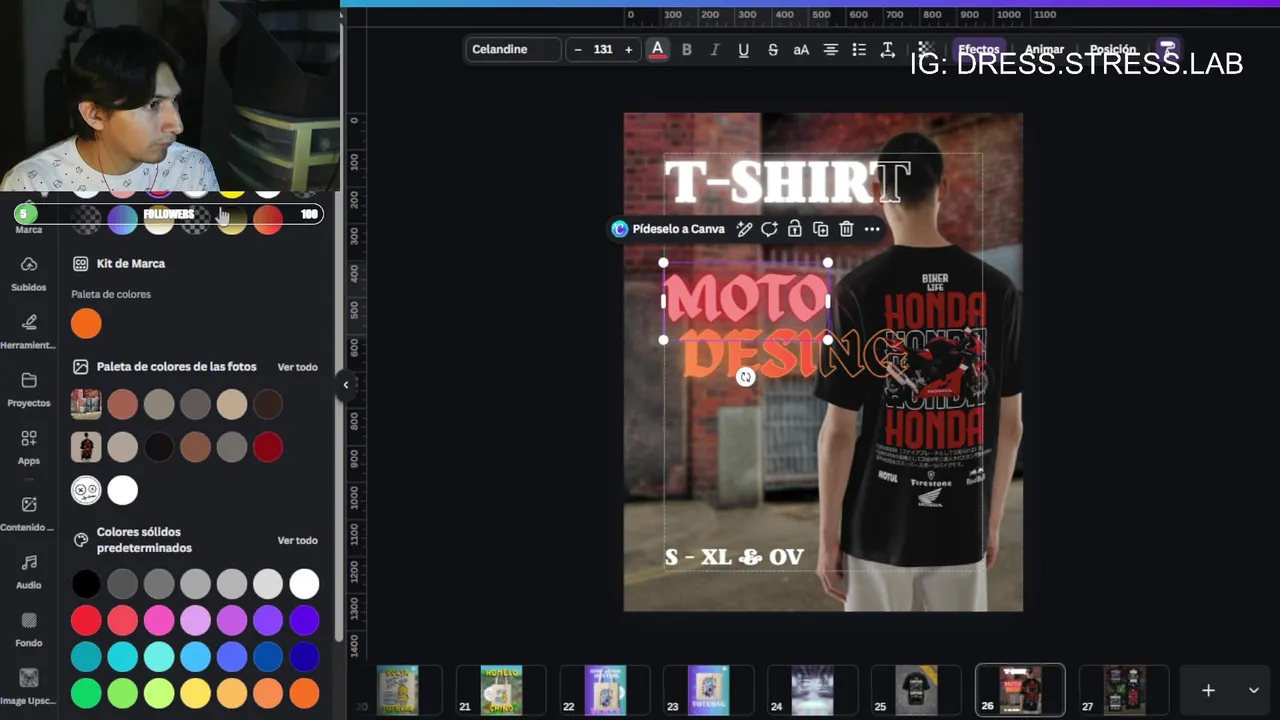The height and width of the screenshot is (720, 1280).
Task: Click Ver todo for default solid colors
Action: click(x=297, y=540)
